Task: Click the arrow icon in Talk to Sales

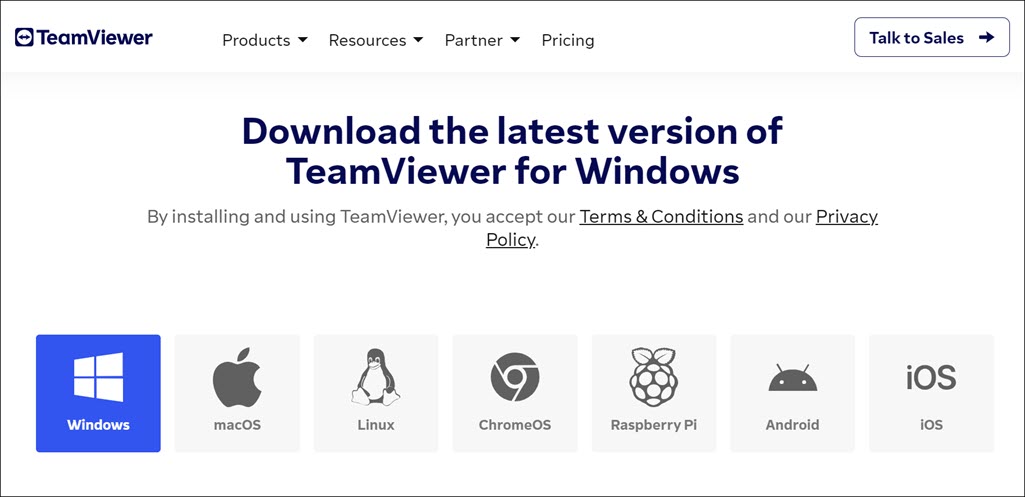Action: (x=986, y=38)
